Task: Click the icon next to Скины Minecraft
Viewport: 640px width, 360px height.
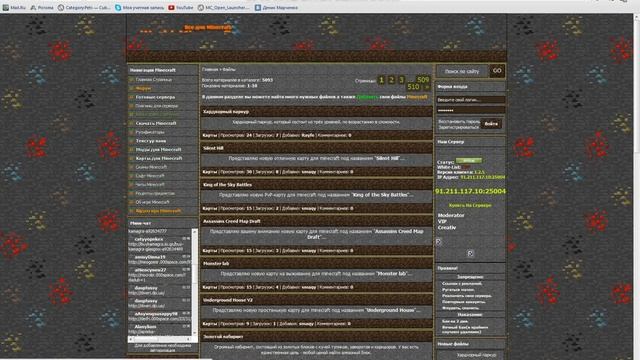Action: [131, 167]
